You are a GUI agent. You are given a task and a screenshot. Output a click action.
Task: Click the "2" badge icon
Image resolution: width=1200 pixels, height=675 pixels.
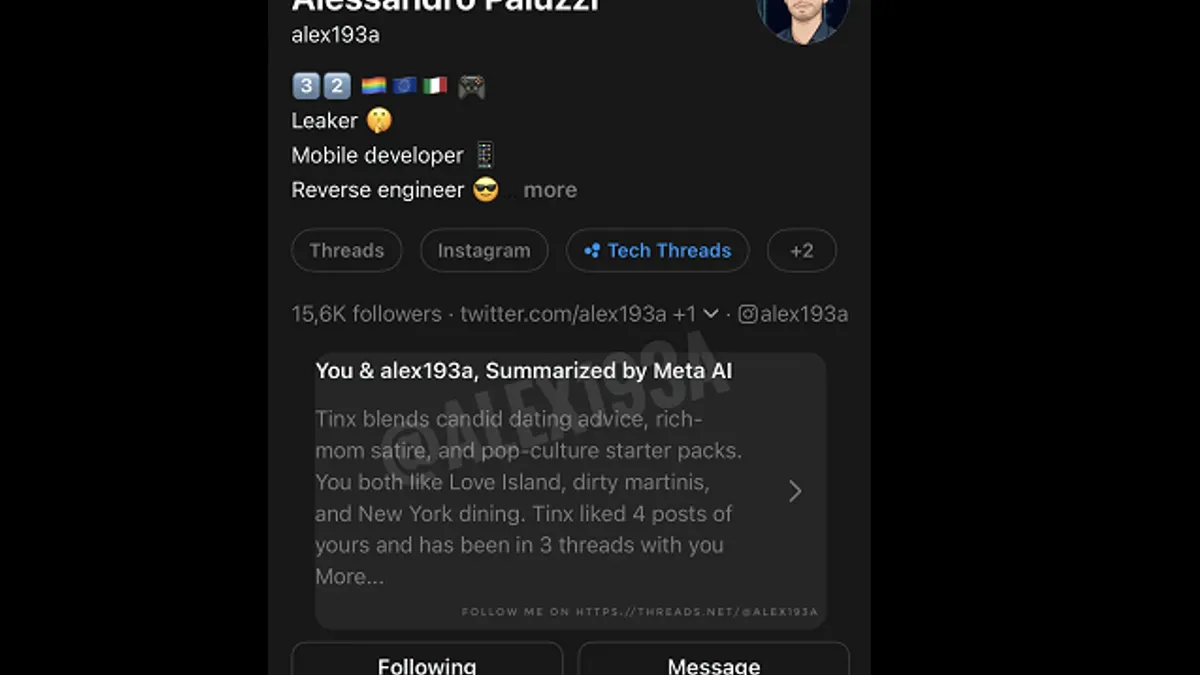click(x=335, y=85)
